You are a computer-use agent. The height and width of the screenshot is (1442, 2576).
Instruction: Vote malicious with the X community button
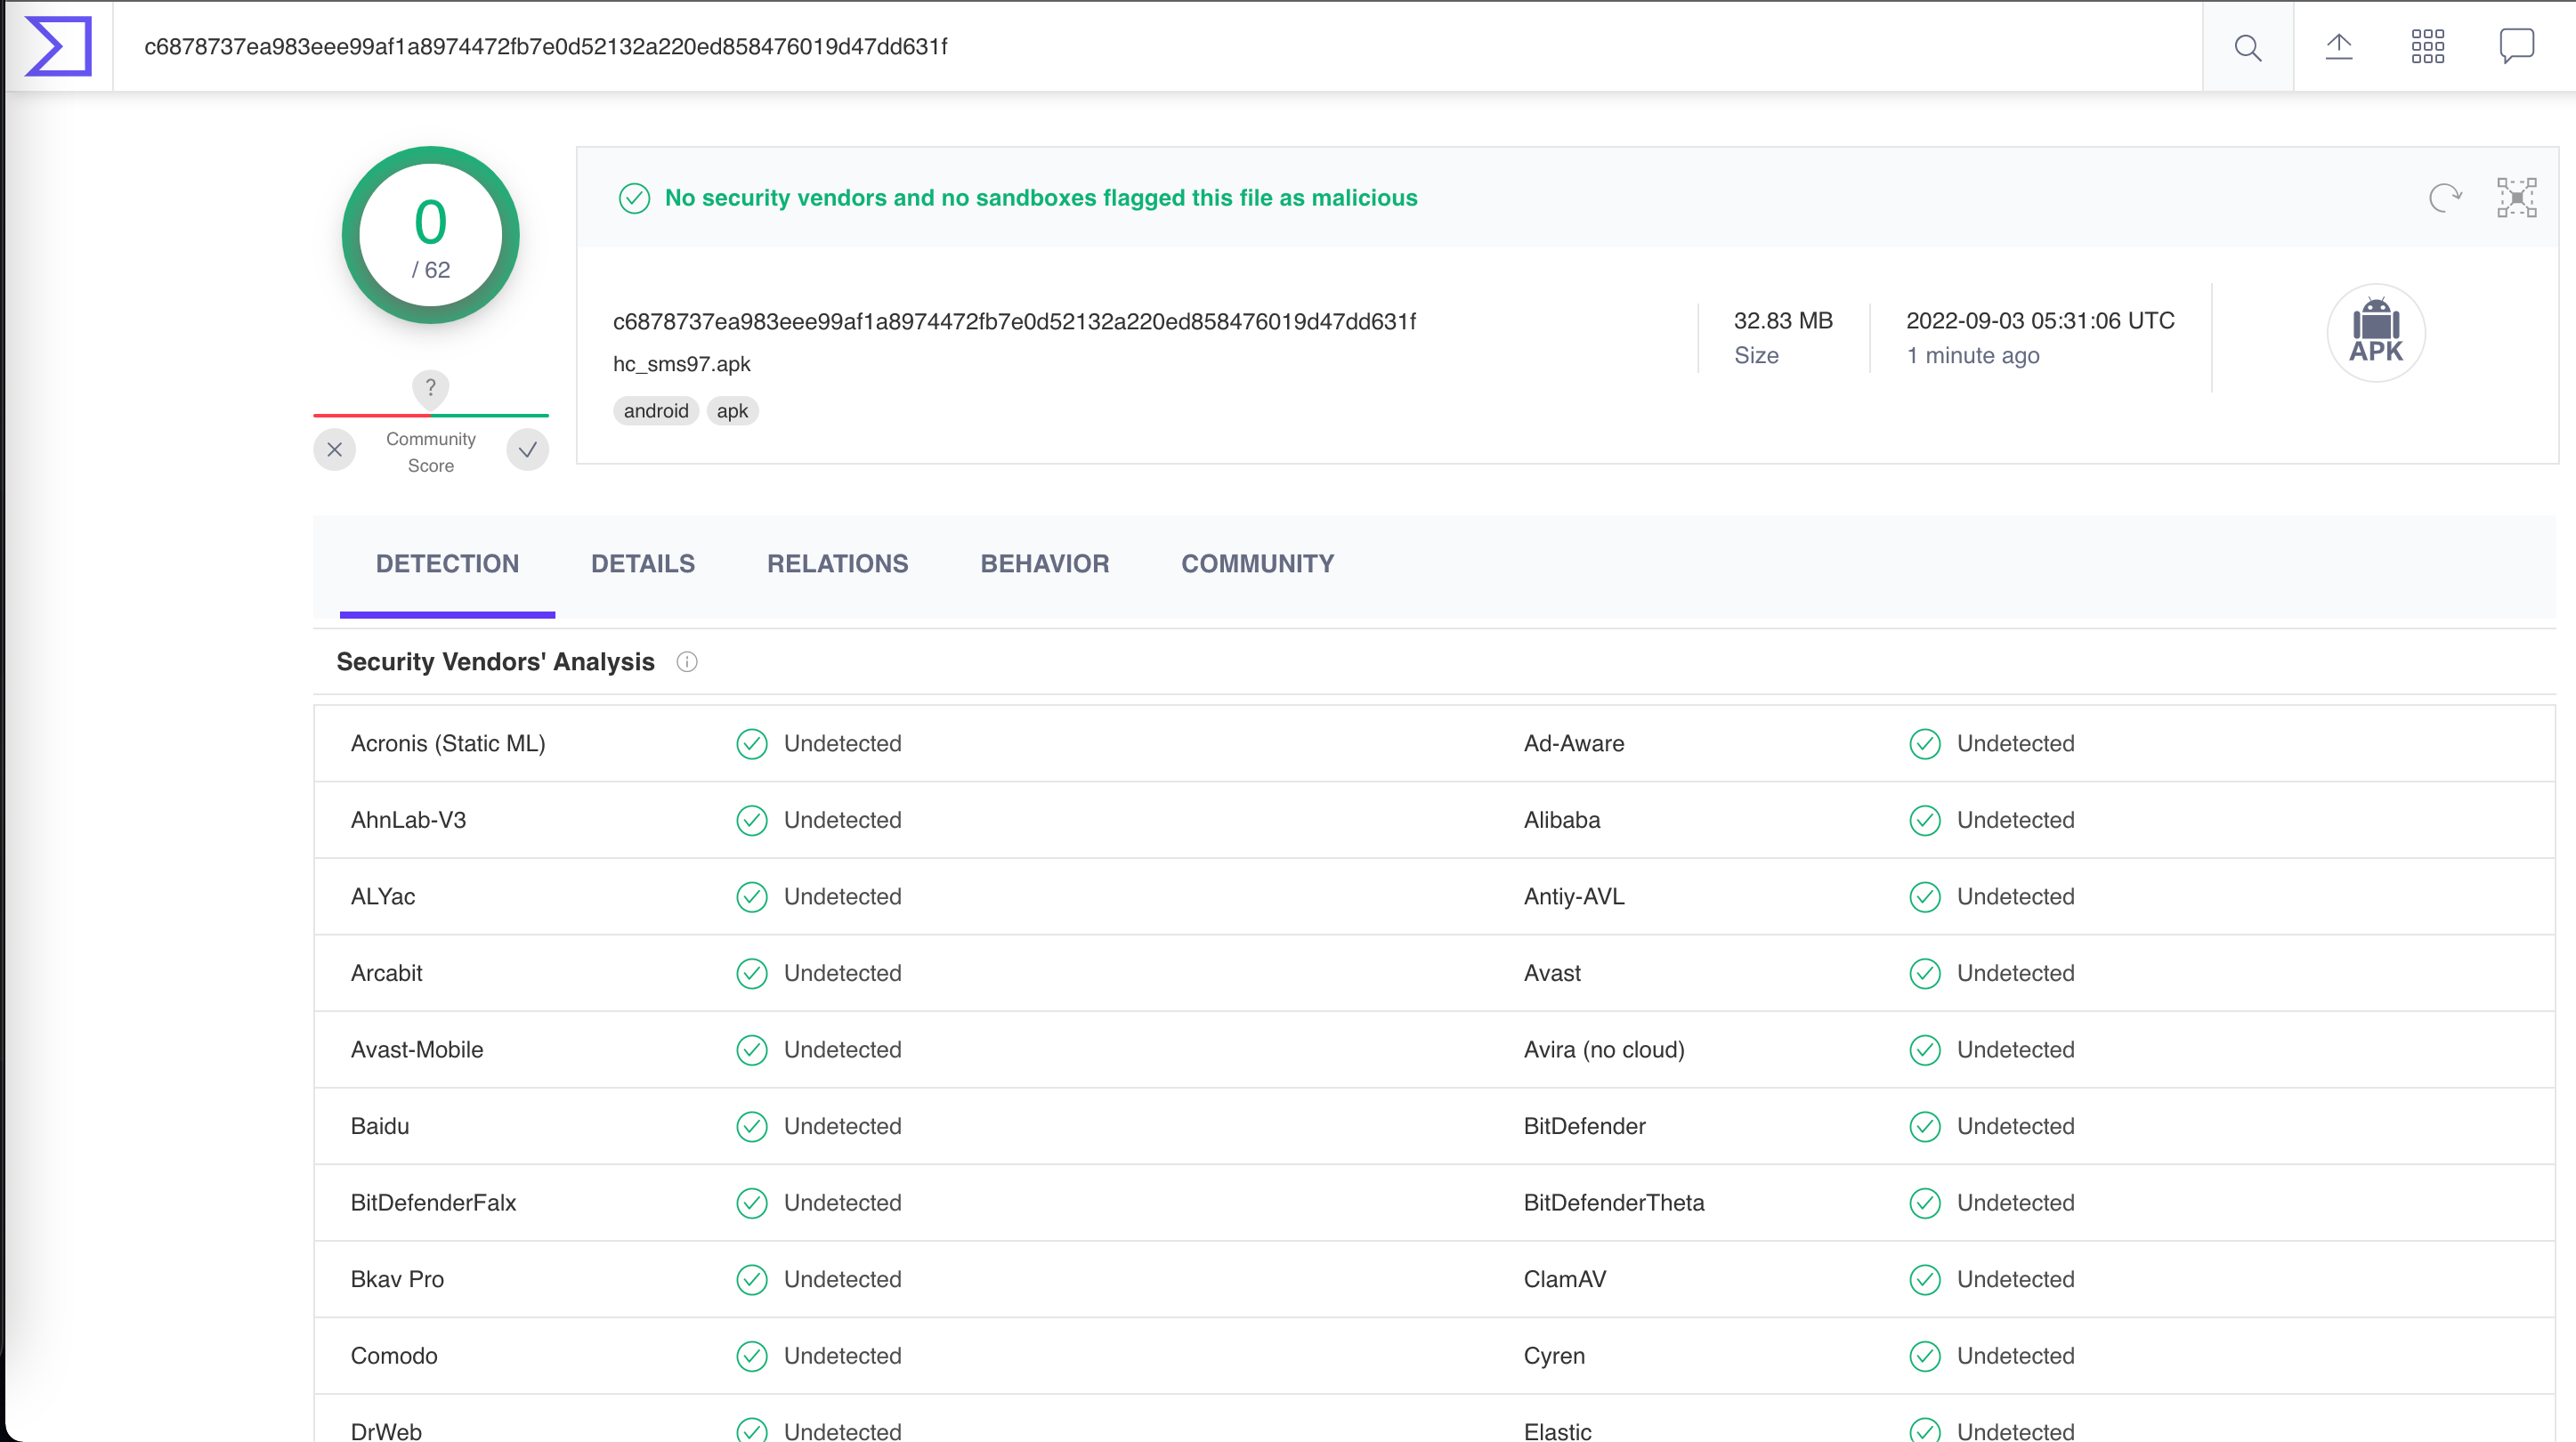click(334, 450)
